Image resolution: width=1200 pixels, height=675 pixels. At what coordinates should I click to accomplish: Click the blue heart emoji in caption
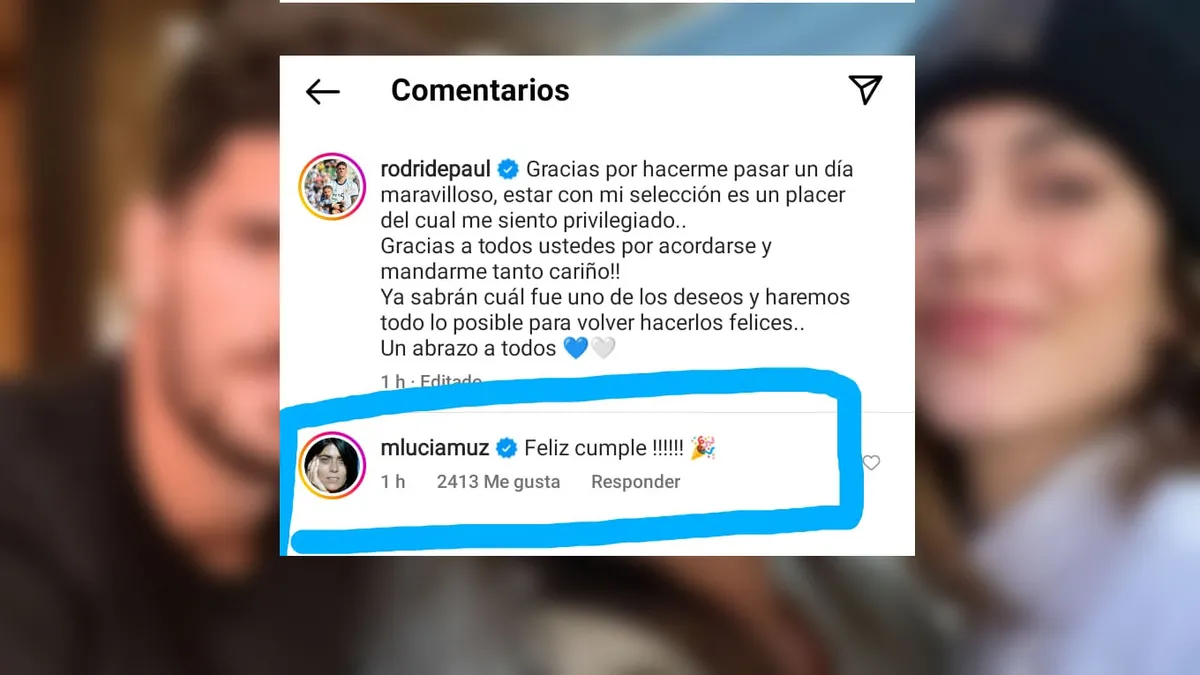point(575,349)
